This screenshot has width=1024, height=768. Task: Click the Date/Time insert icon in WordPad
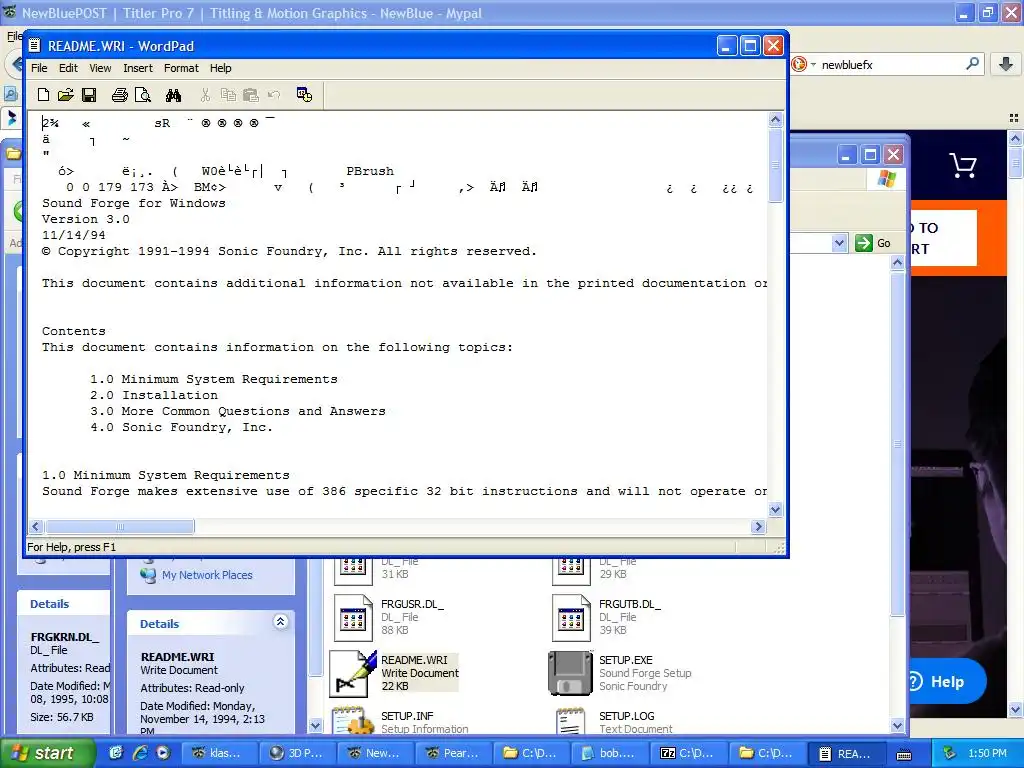(x=304, y=95)
